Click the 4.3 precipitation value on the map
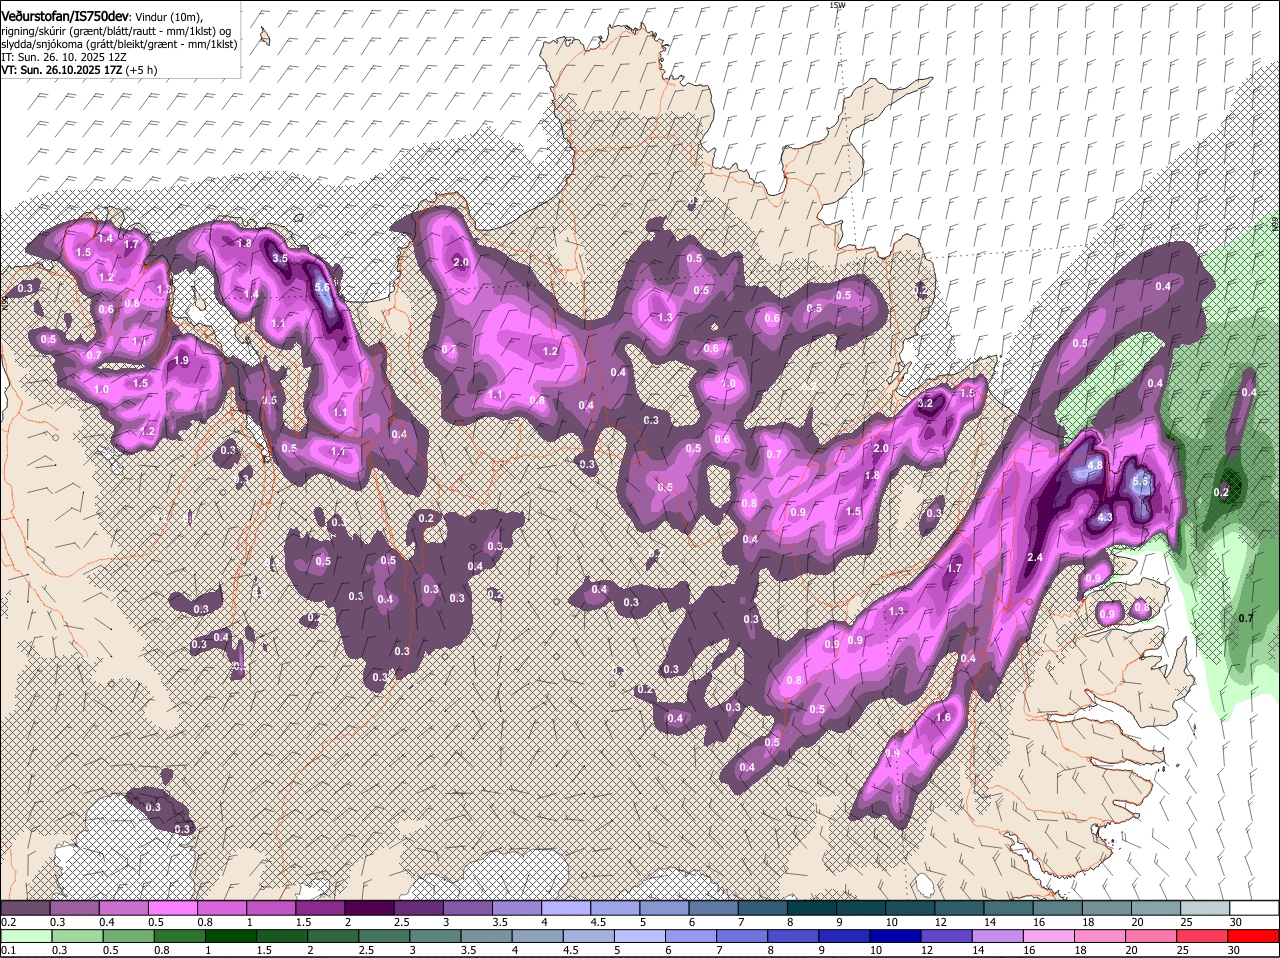 pos(1105,518)
